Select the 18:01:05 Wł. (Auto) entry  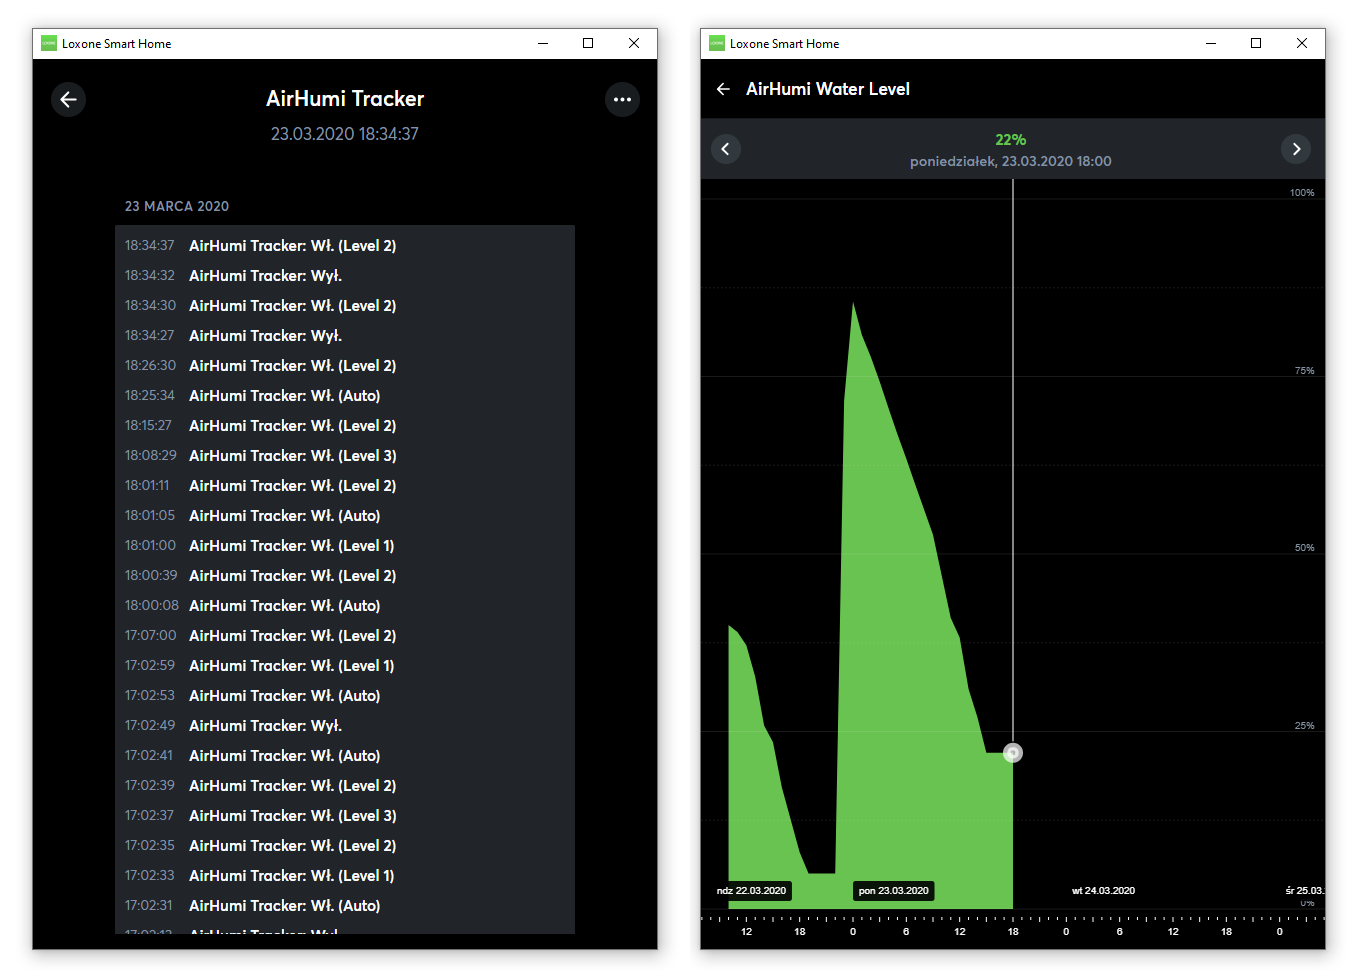coord(345,516)
